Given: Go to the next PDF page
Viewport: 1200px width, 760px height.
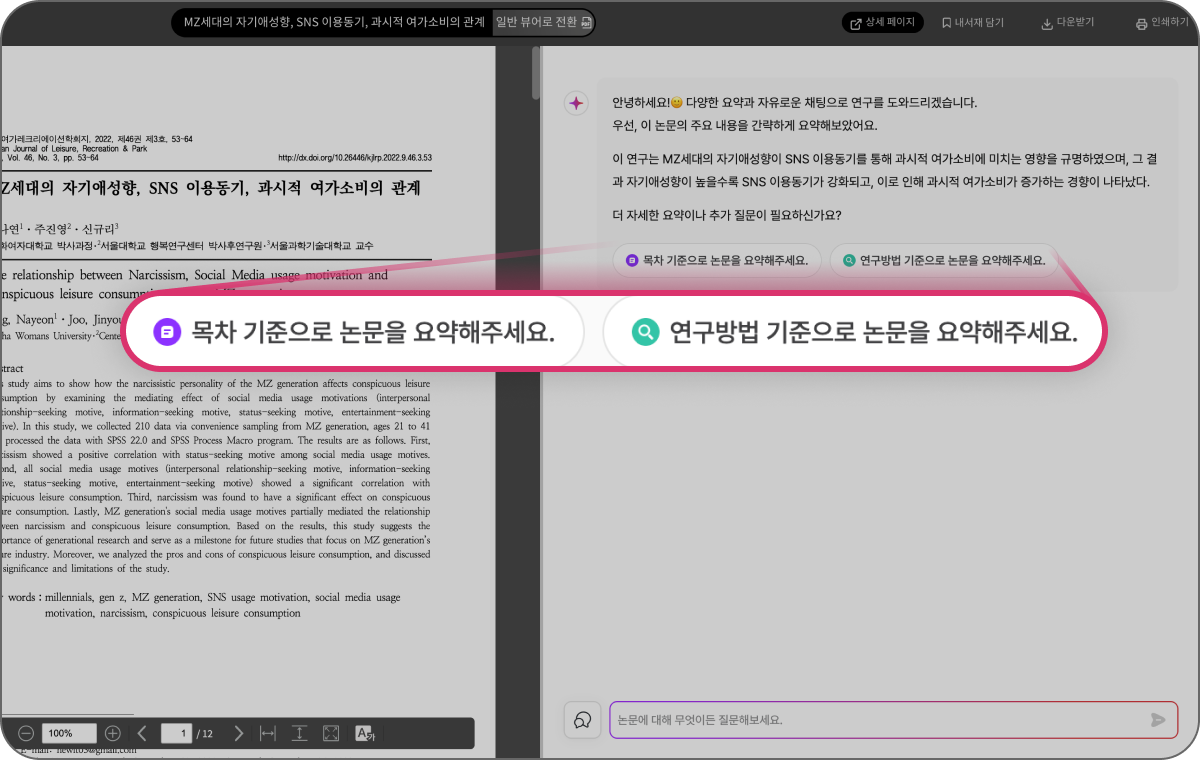Looking at the screenshot, I should (238, 733).
